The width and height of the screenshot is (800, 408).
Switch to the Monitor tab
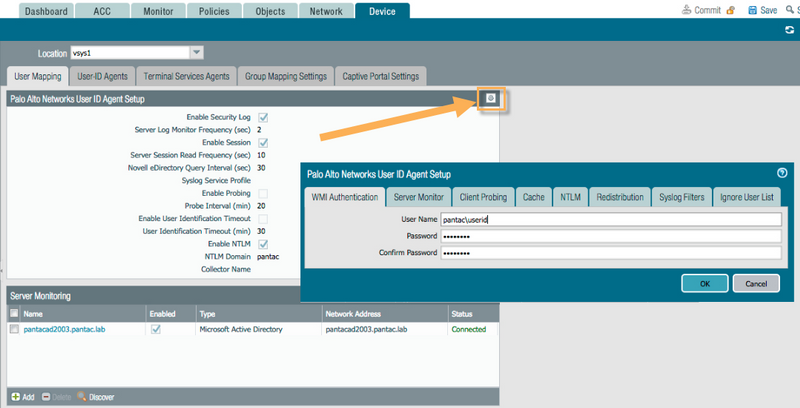(x=158, y=11)
